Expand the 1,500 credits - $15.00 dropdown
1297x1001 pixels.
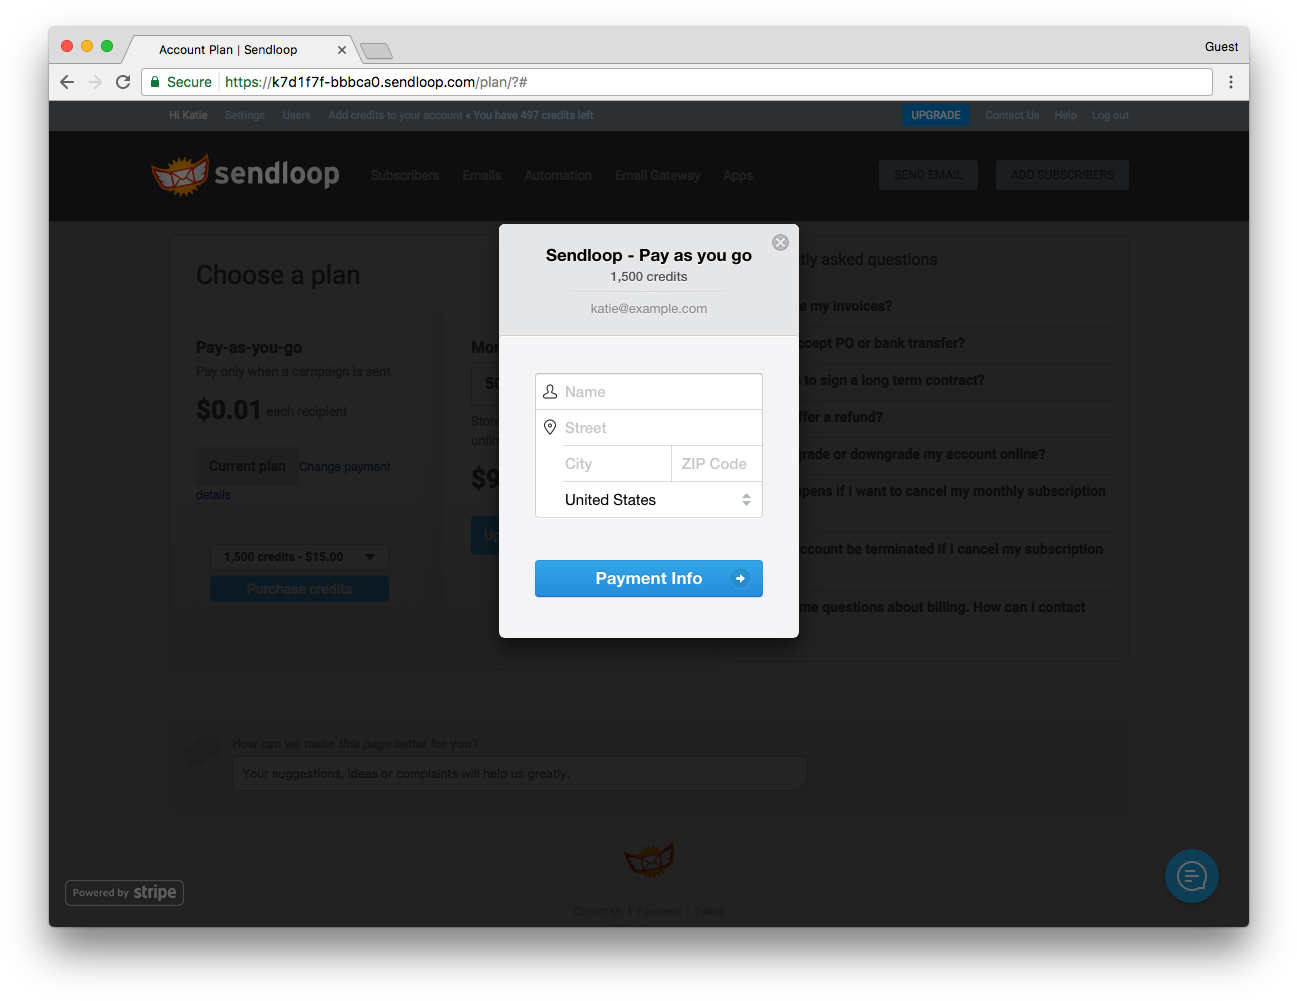[299, 557]
